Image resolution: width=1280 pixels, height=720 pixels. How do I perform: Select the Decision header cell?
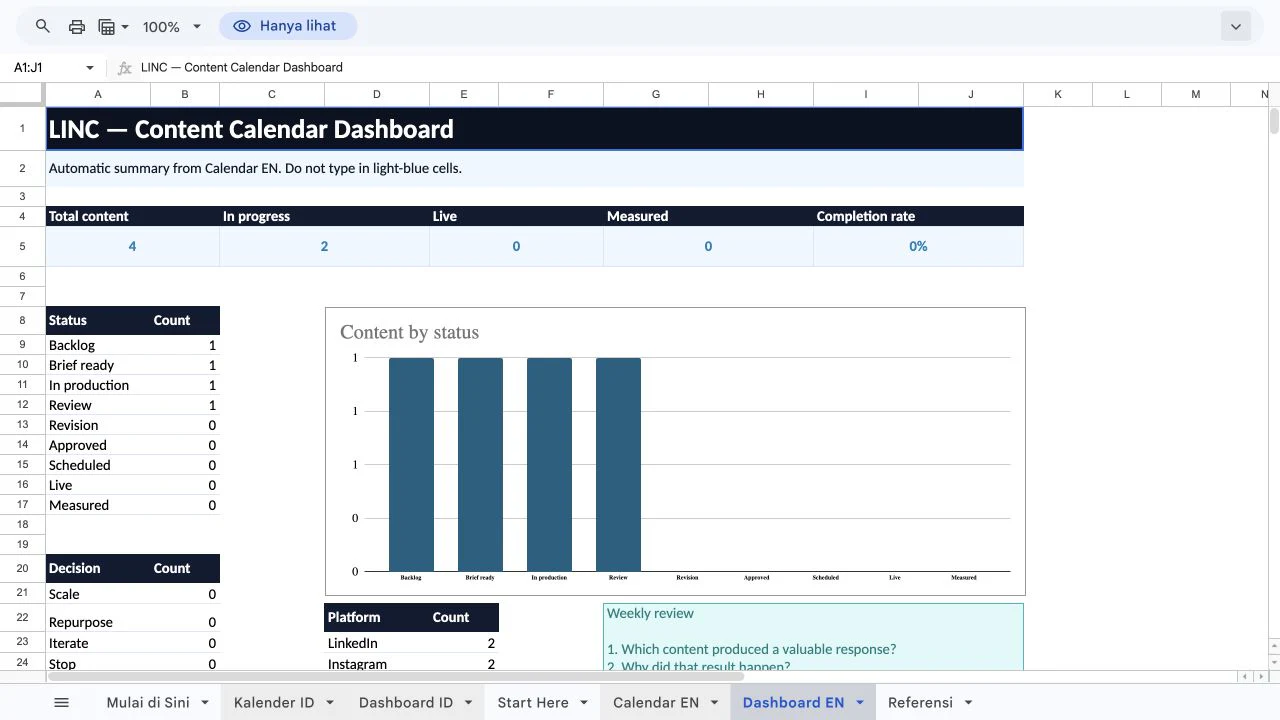(x=98, y=568)
